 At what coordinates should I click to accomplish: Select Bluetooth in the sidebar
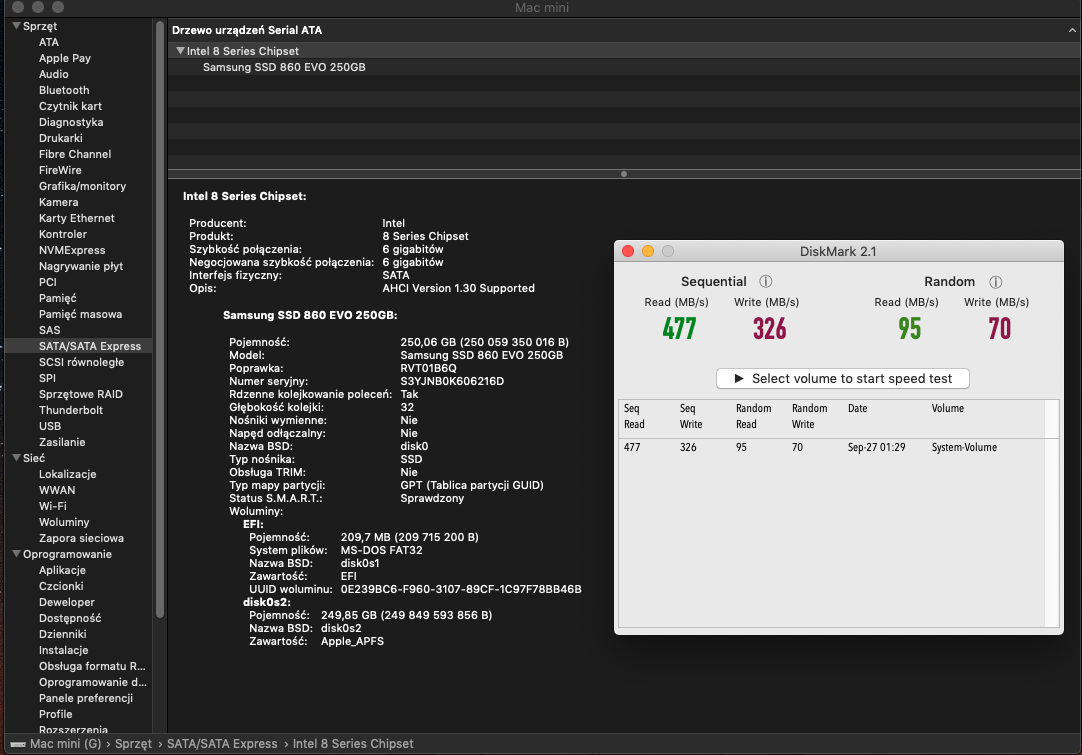coord(64,90)
